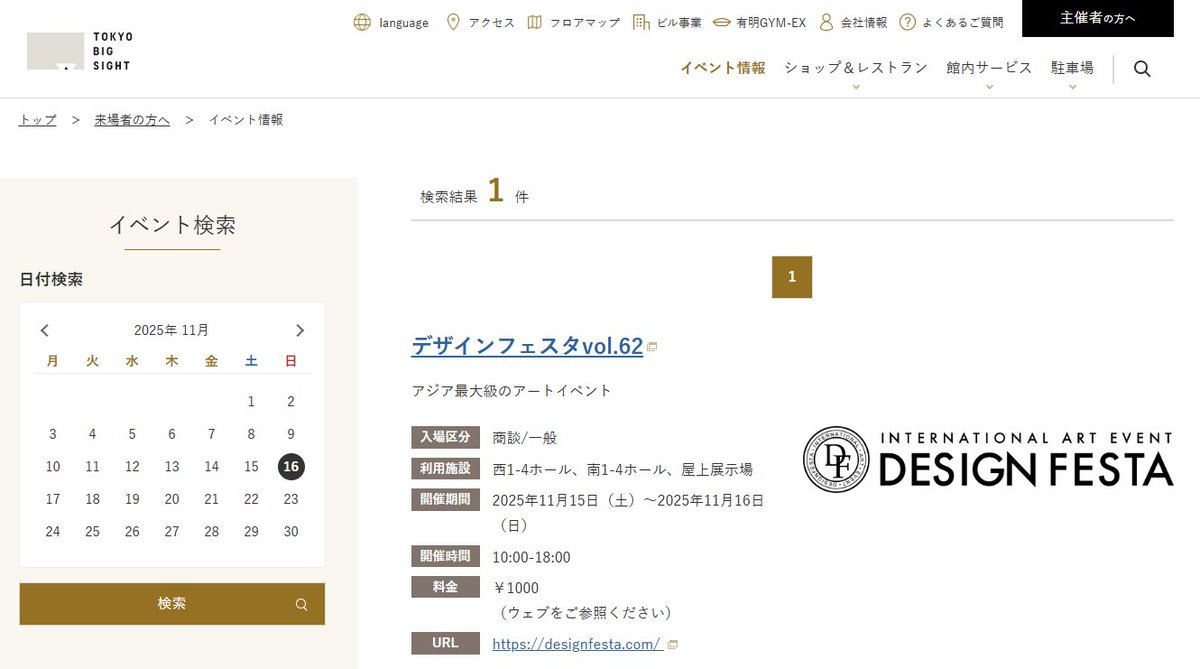
Task: Click よくあるご質問 link text
Action: click(964, 22)
